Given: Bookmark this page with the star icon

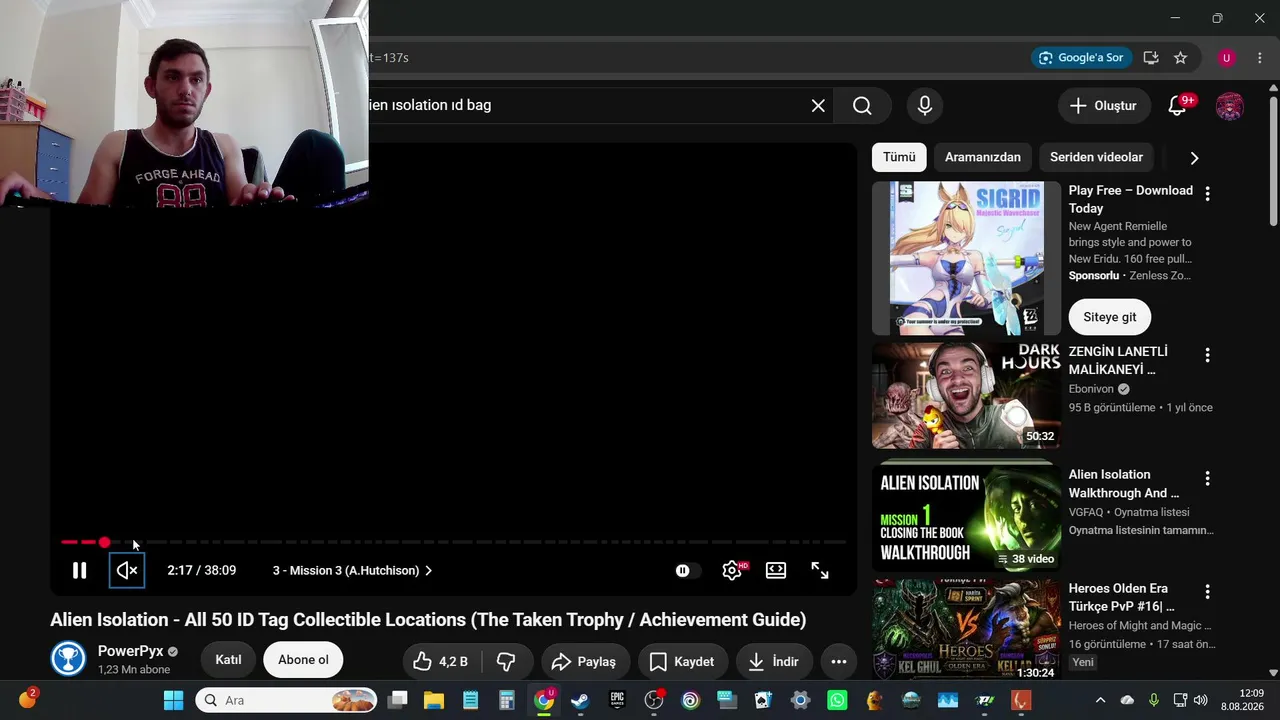Looking at the screenshot, I should [1180, 58].
